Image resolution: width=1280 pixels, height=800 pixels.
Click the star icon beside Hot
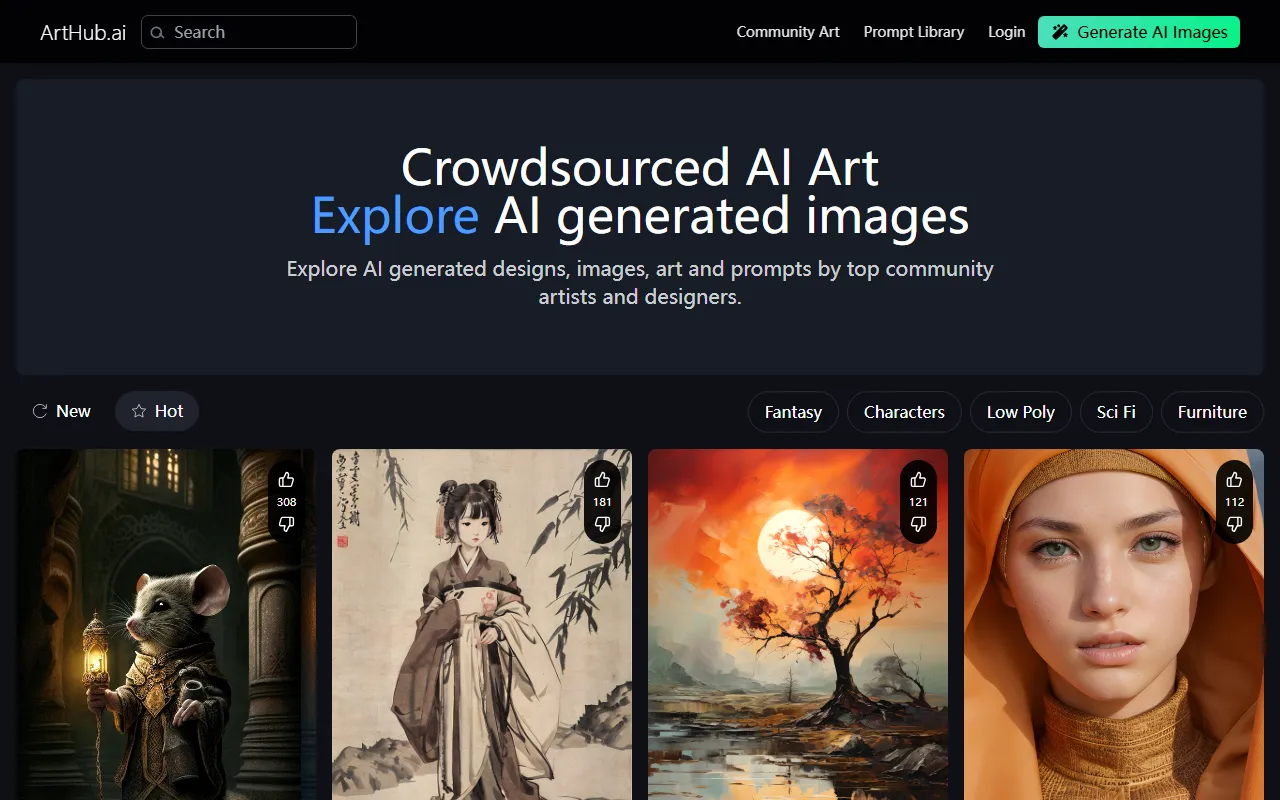click(x=139, y=410)
